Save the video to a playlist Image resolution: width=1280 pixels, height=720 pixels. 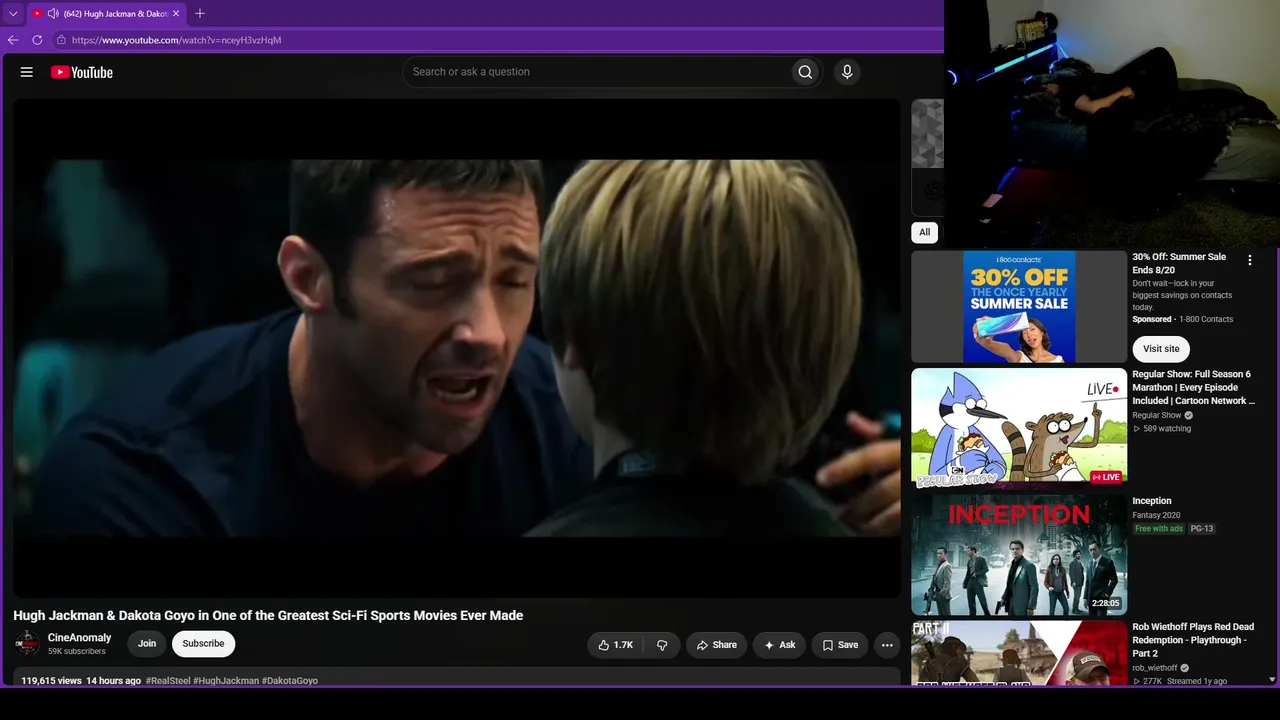pos(840,645)
